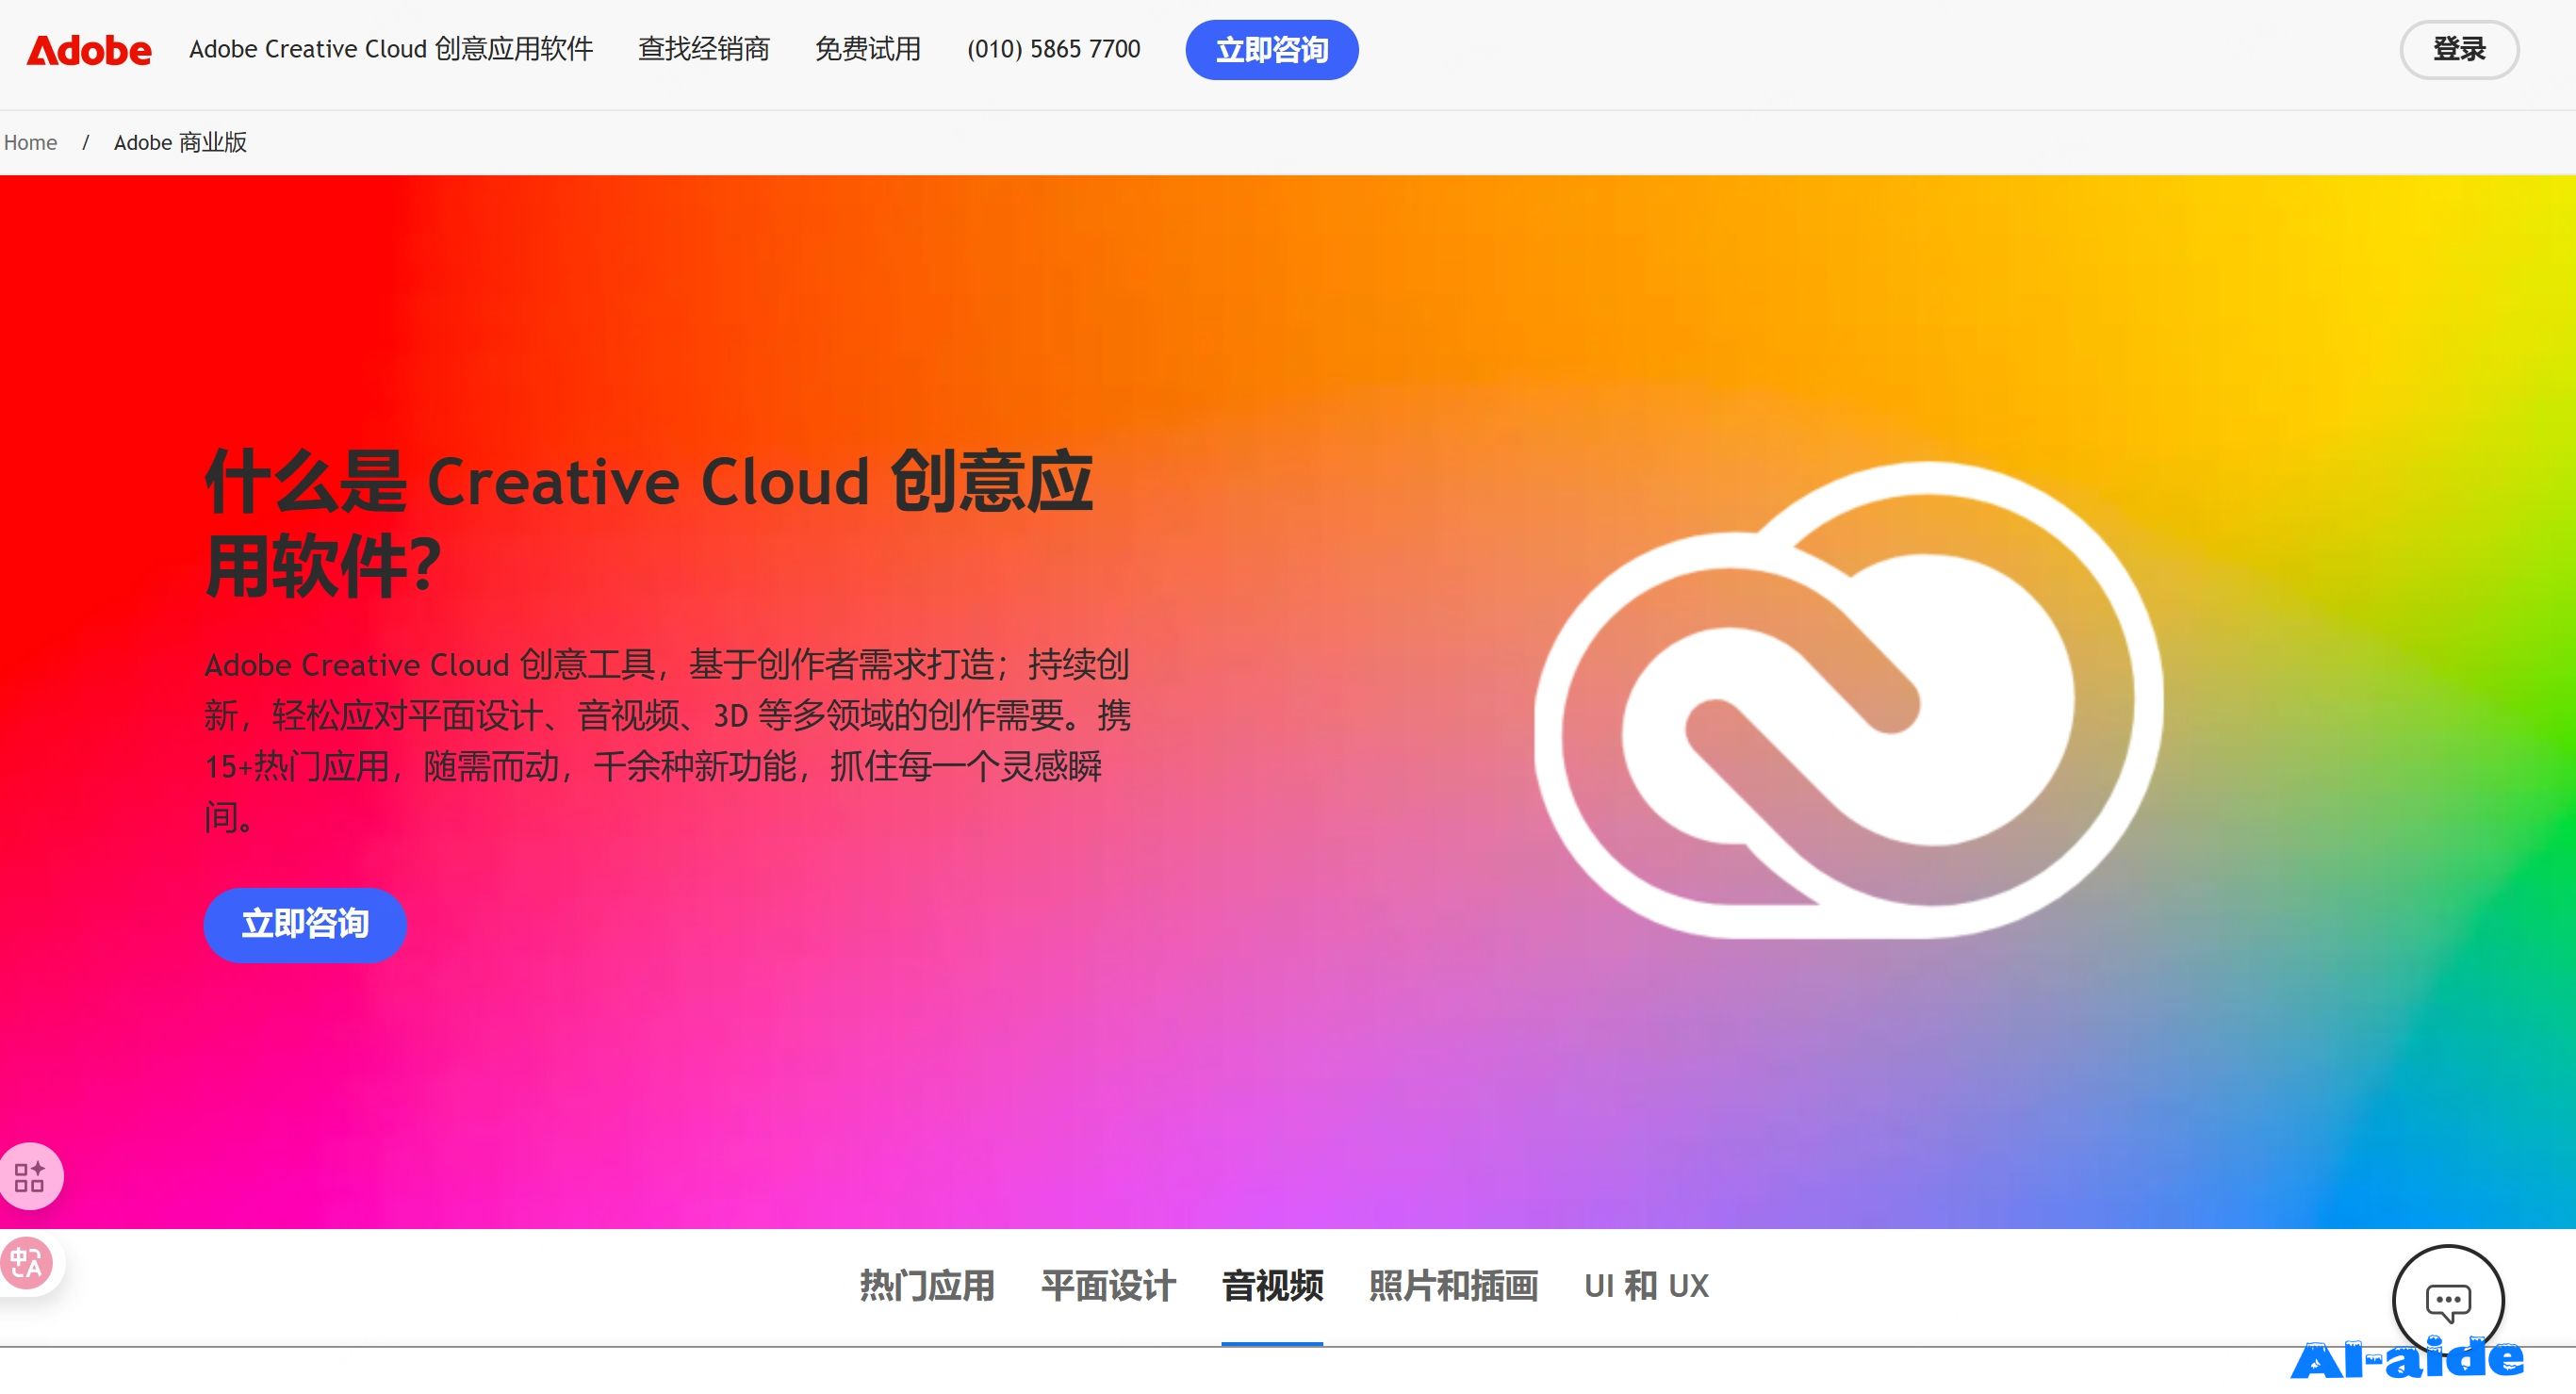The height and width of the screenshot is (1394, 2576).
Task: Click the hero banner 立即咨询 button
Action: point(305,924)
